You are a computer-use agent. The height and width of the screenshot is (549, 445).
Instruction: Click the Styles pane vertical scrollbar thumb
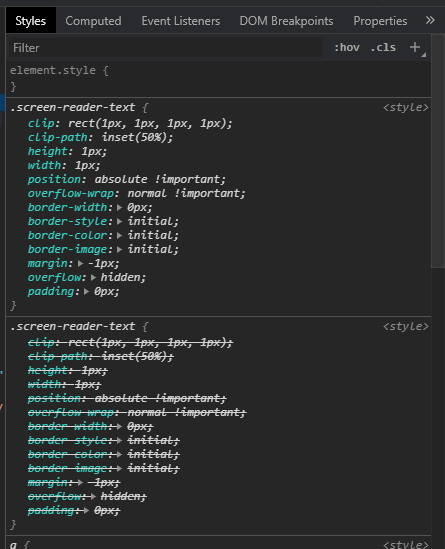438,151
